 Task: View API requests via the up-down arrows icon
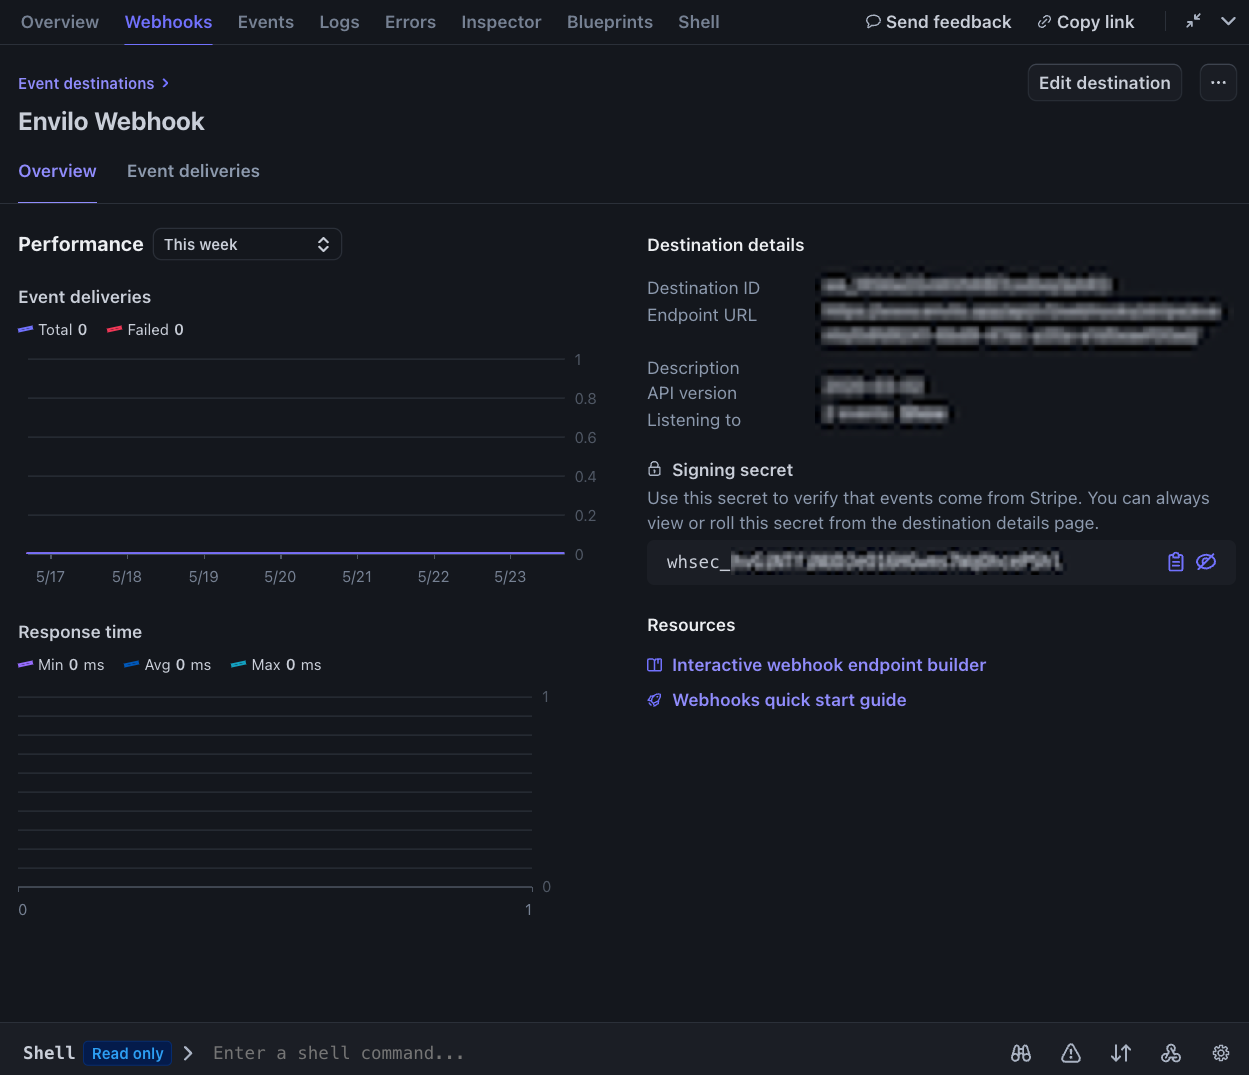[x=1120, y=1053]
